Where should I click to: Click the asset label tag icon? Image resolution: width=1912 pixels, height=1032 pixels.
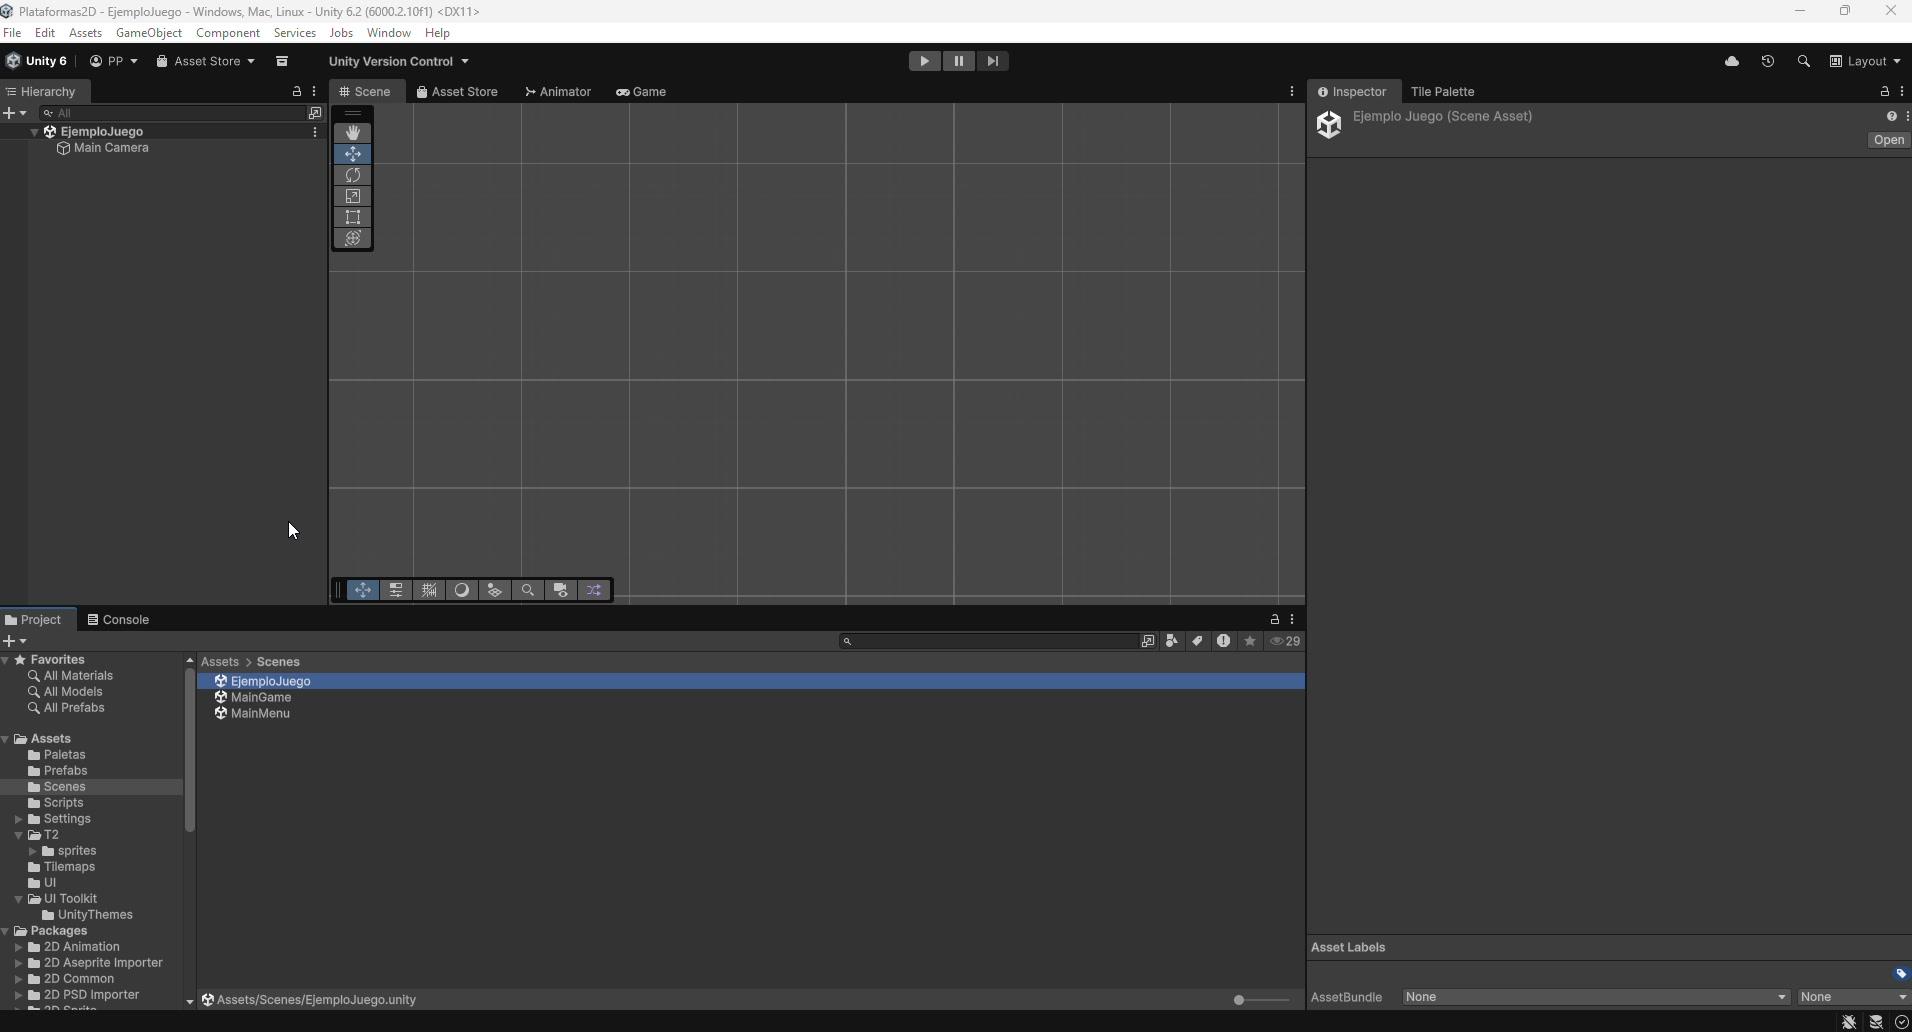pyautogui.click(x=1901, y=974)
